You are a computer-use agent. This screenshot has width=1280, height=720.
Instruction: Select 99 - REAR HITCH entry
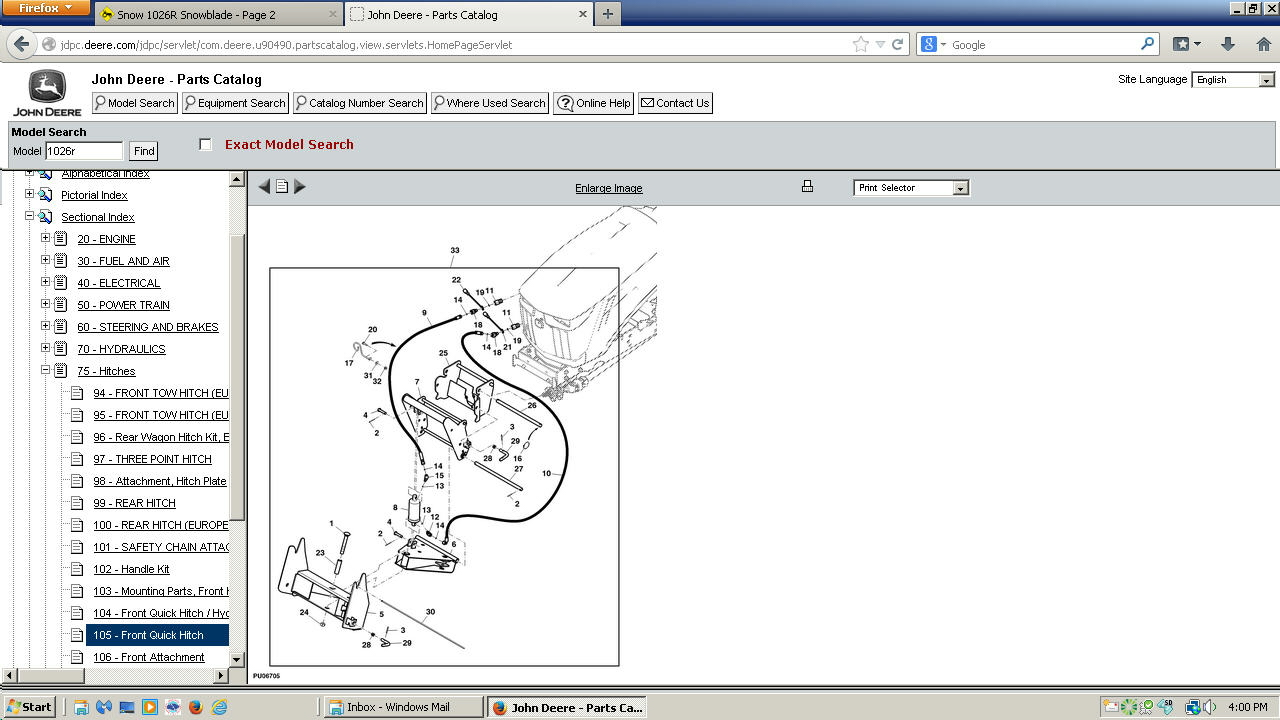pos(134,503)
